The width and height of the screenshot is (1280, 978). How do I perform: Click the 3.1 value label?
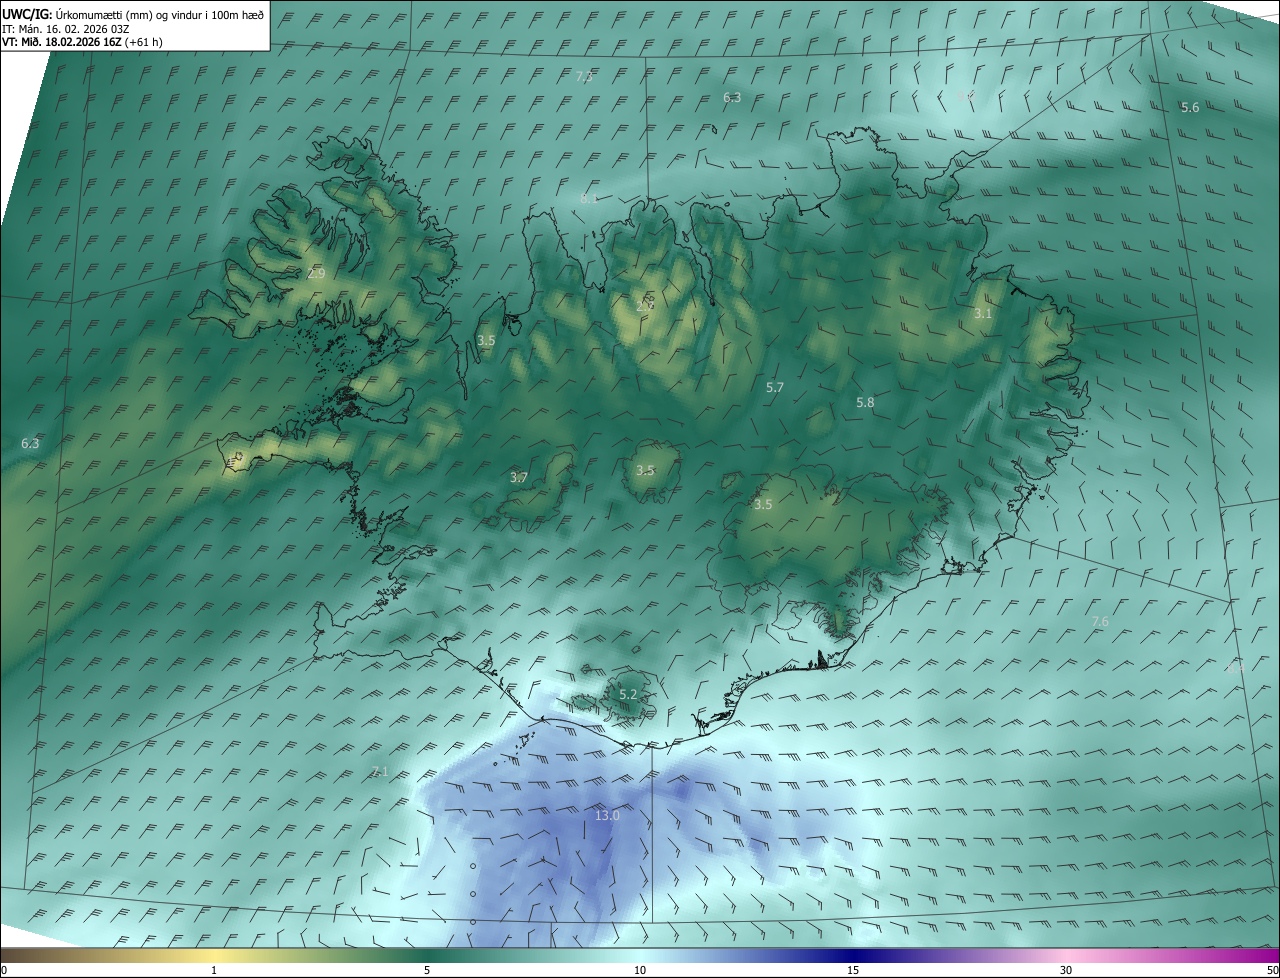[983, 313]
